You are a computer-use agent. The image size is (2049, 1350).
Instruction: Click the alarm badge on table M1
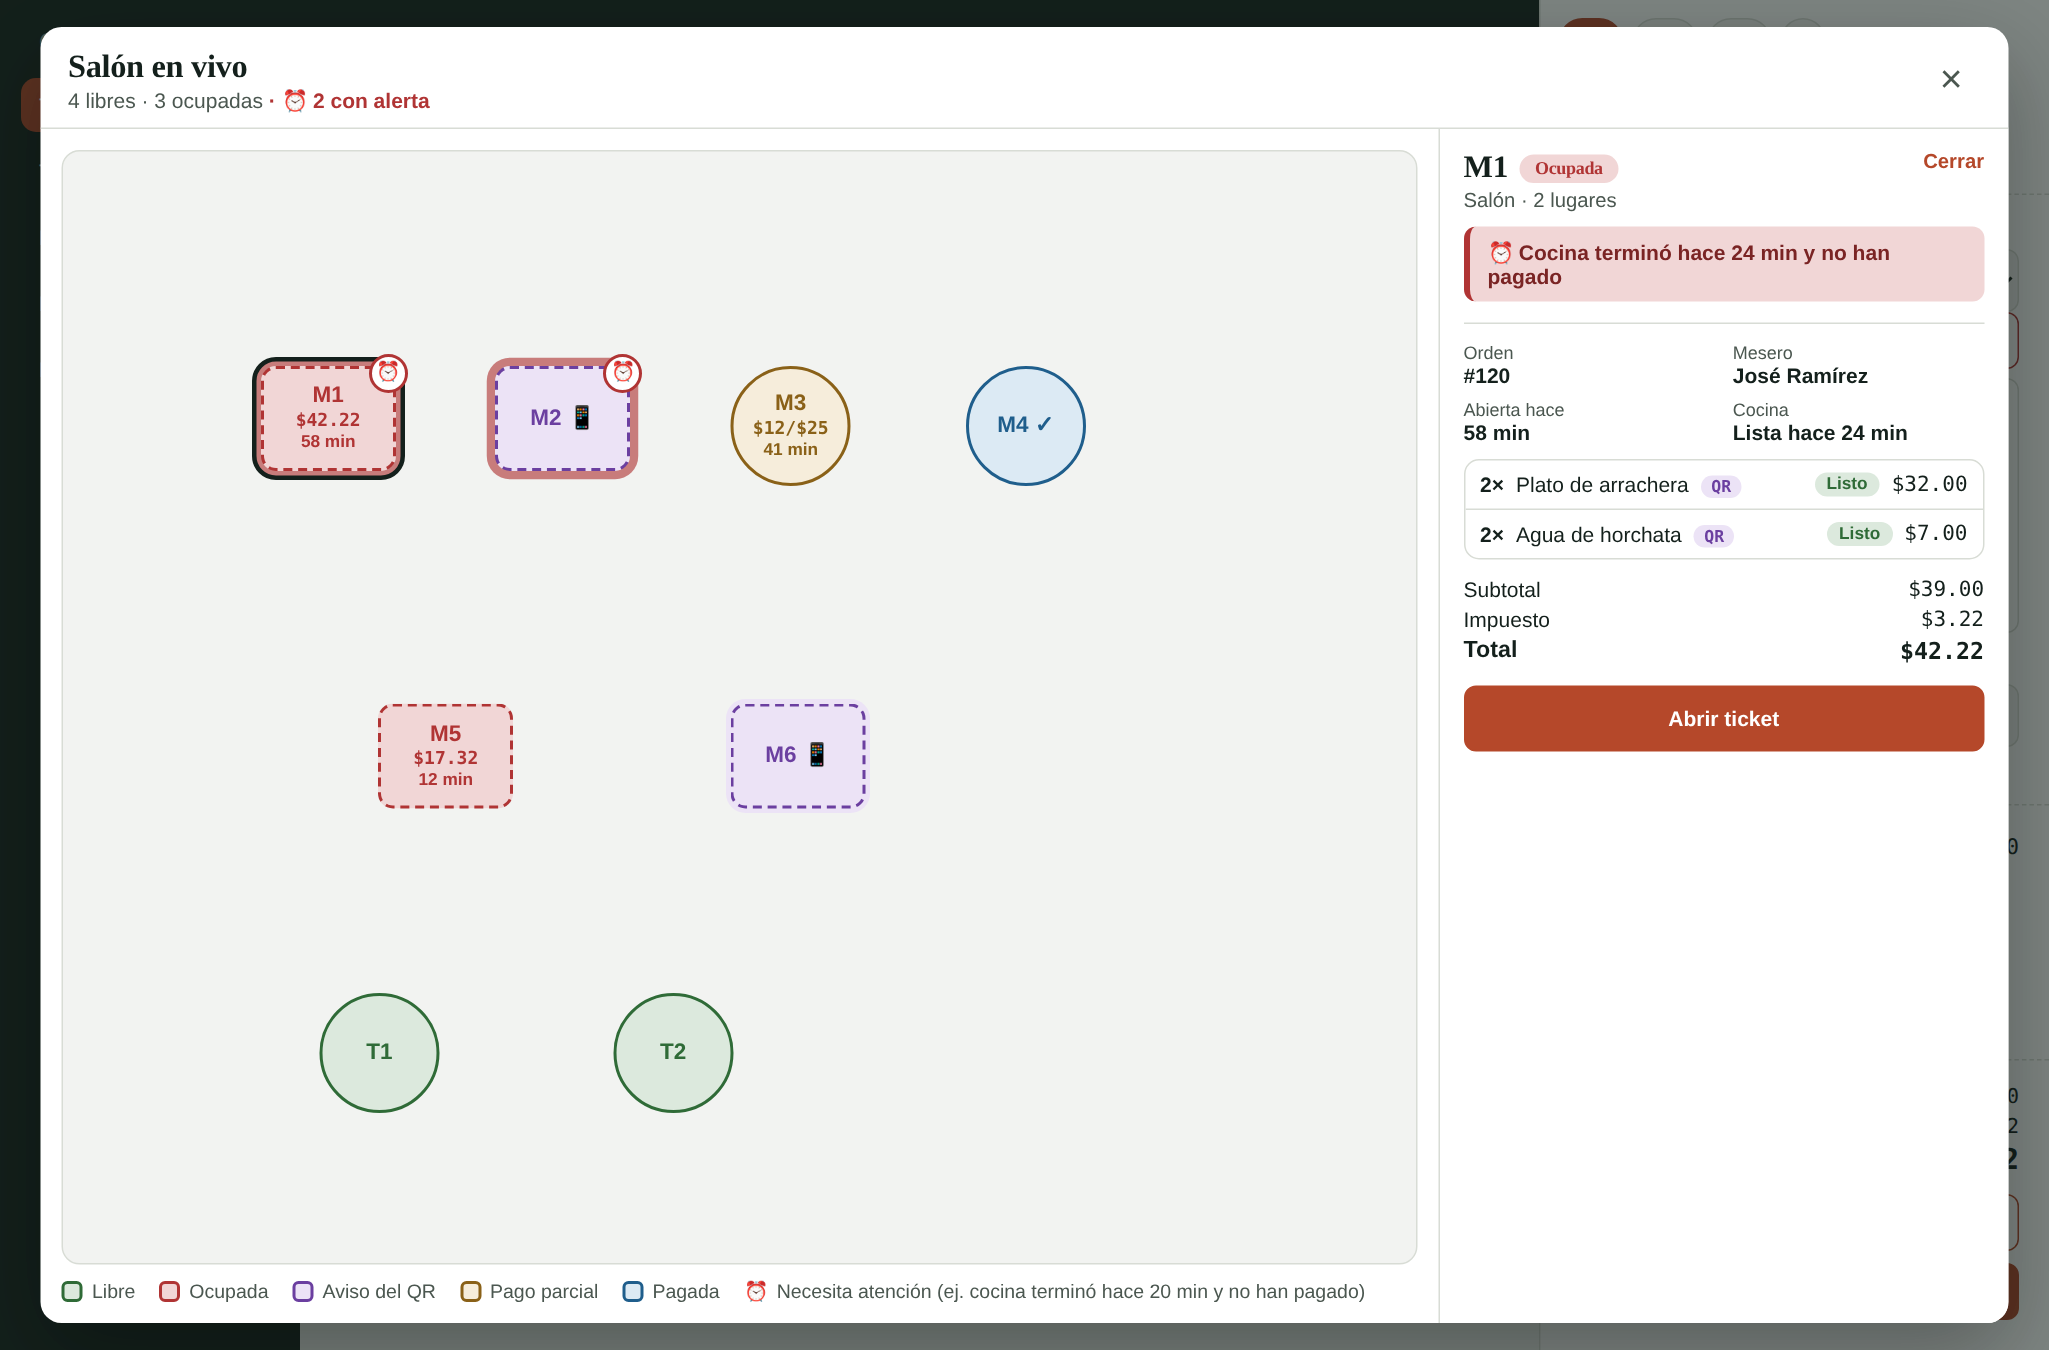[388, 373]
